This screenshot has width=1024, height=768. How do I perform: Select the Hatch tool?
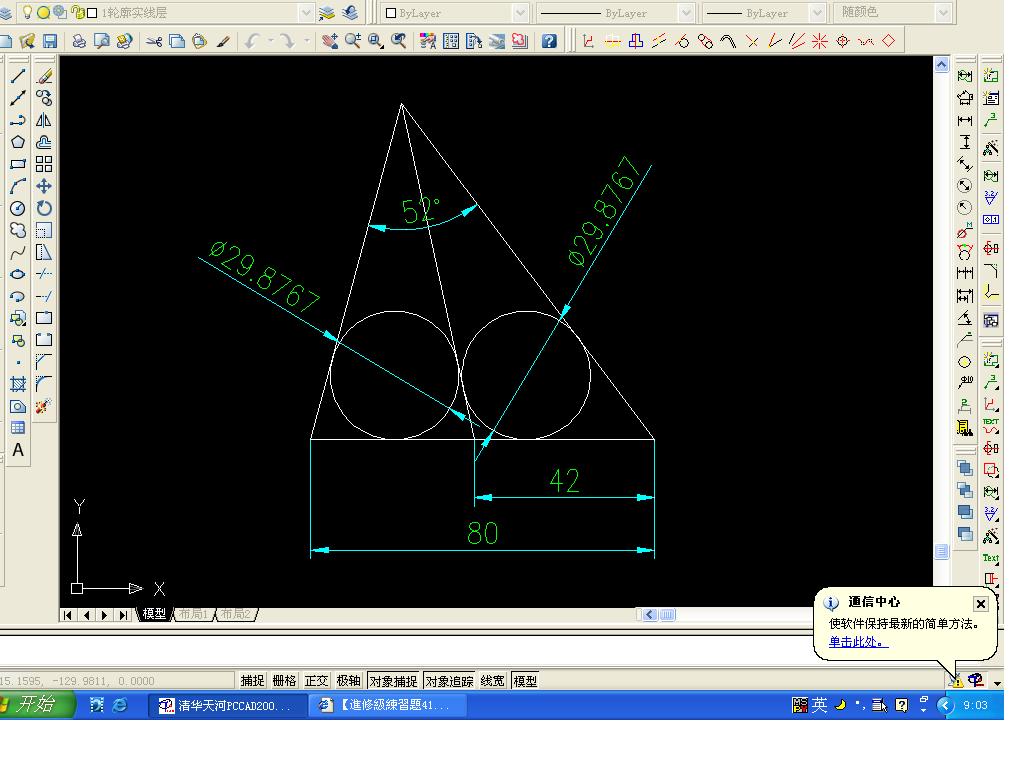click(x=18, y=384)
